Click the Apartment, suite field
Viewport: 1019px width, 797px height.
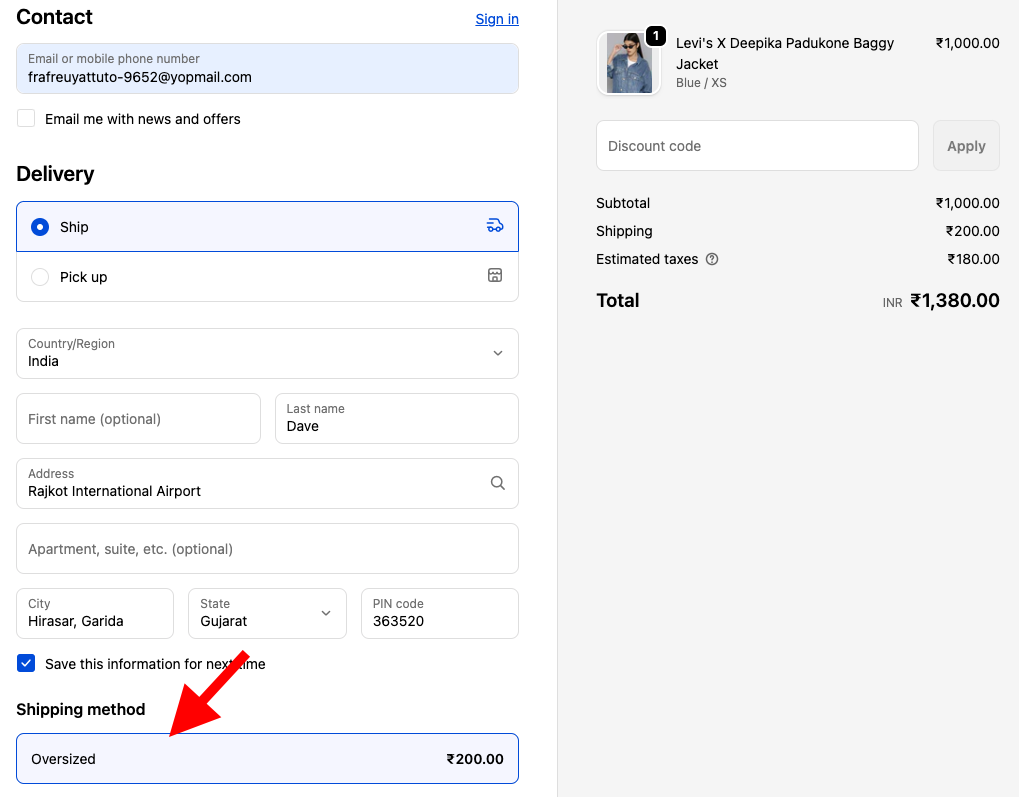(x=267, y=549)
